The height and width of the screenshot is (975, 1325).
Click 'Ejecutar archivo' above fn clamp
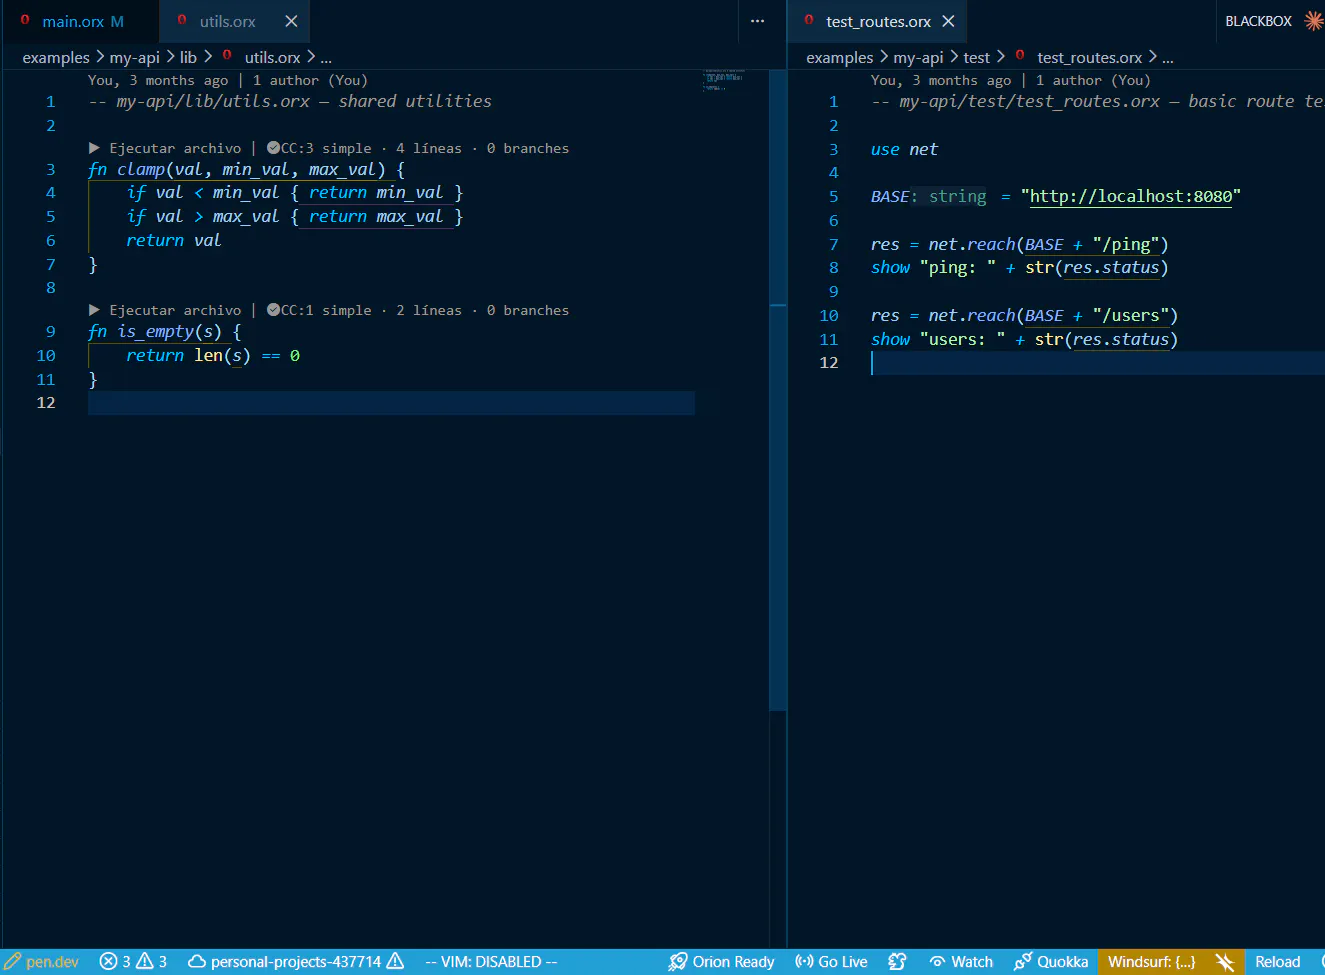click(165, 148)
